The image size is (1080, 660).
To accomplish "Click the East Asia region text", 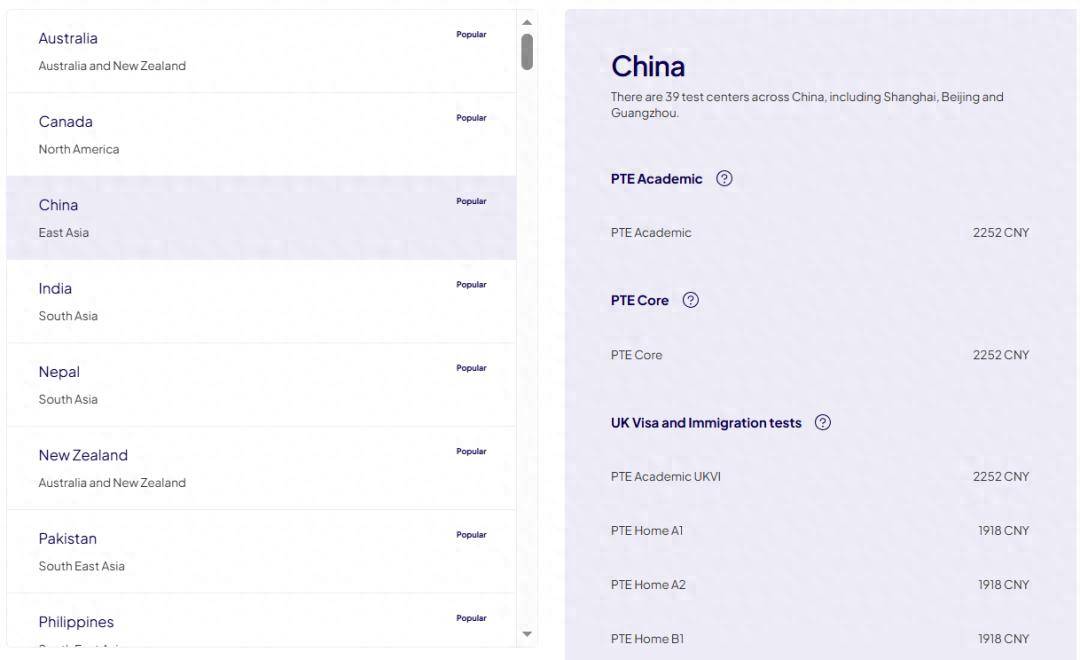I will click(x=63, y=233).
